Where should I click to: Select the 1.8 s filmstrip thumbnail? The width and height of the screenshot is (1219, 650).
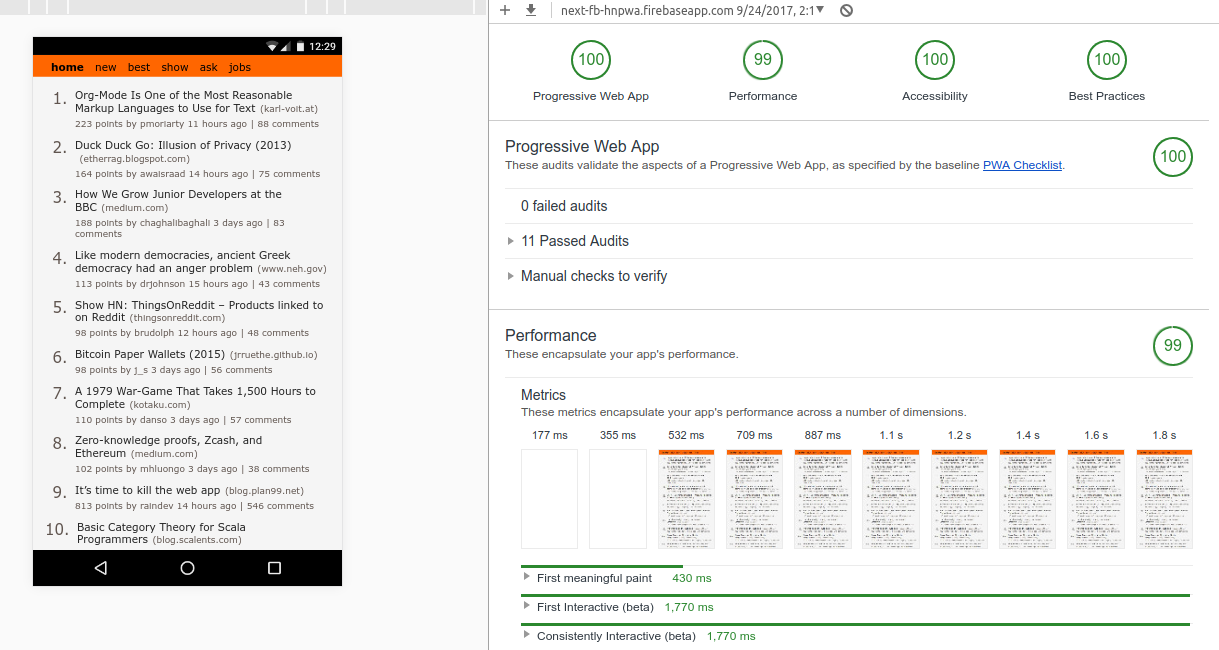click(x=1164, y=499)
